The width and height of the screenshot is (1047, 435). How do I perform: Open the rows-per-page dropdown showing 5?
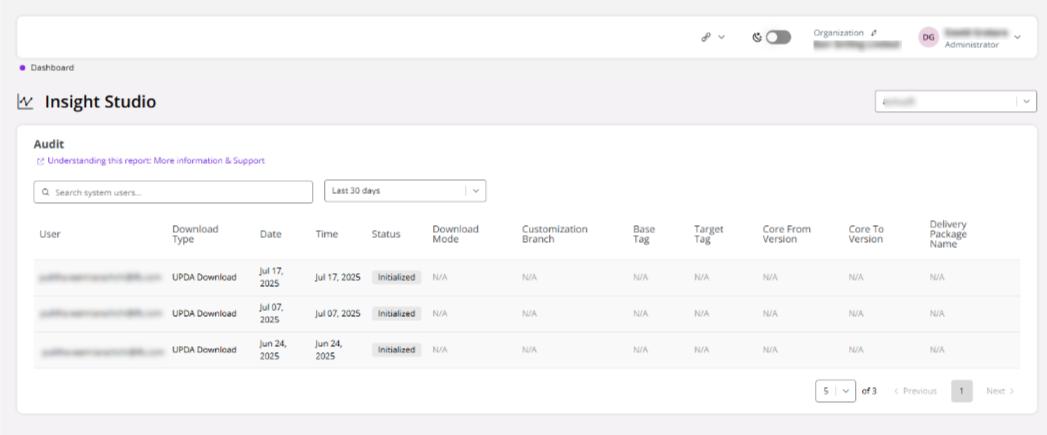pyautogui.click(x=835, y=391)
